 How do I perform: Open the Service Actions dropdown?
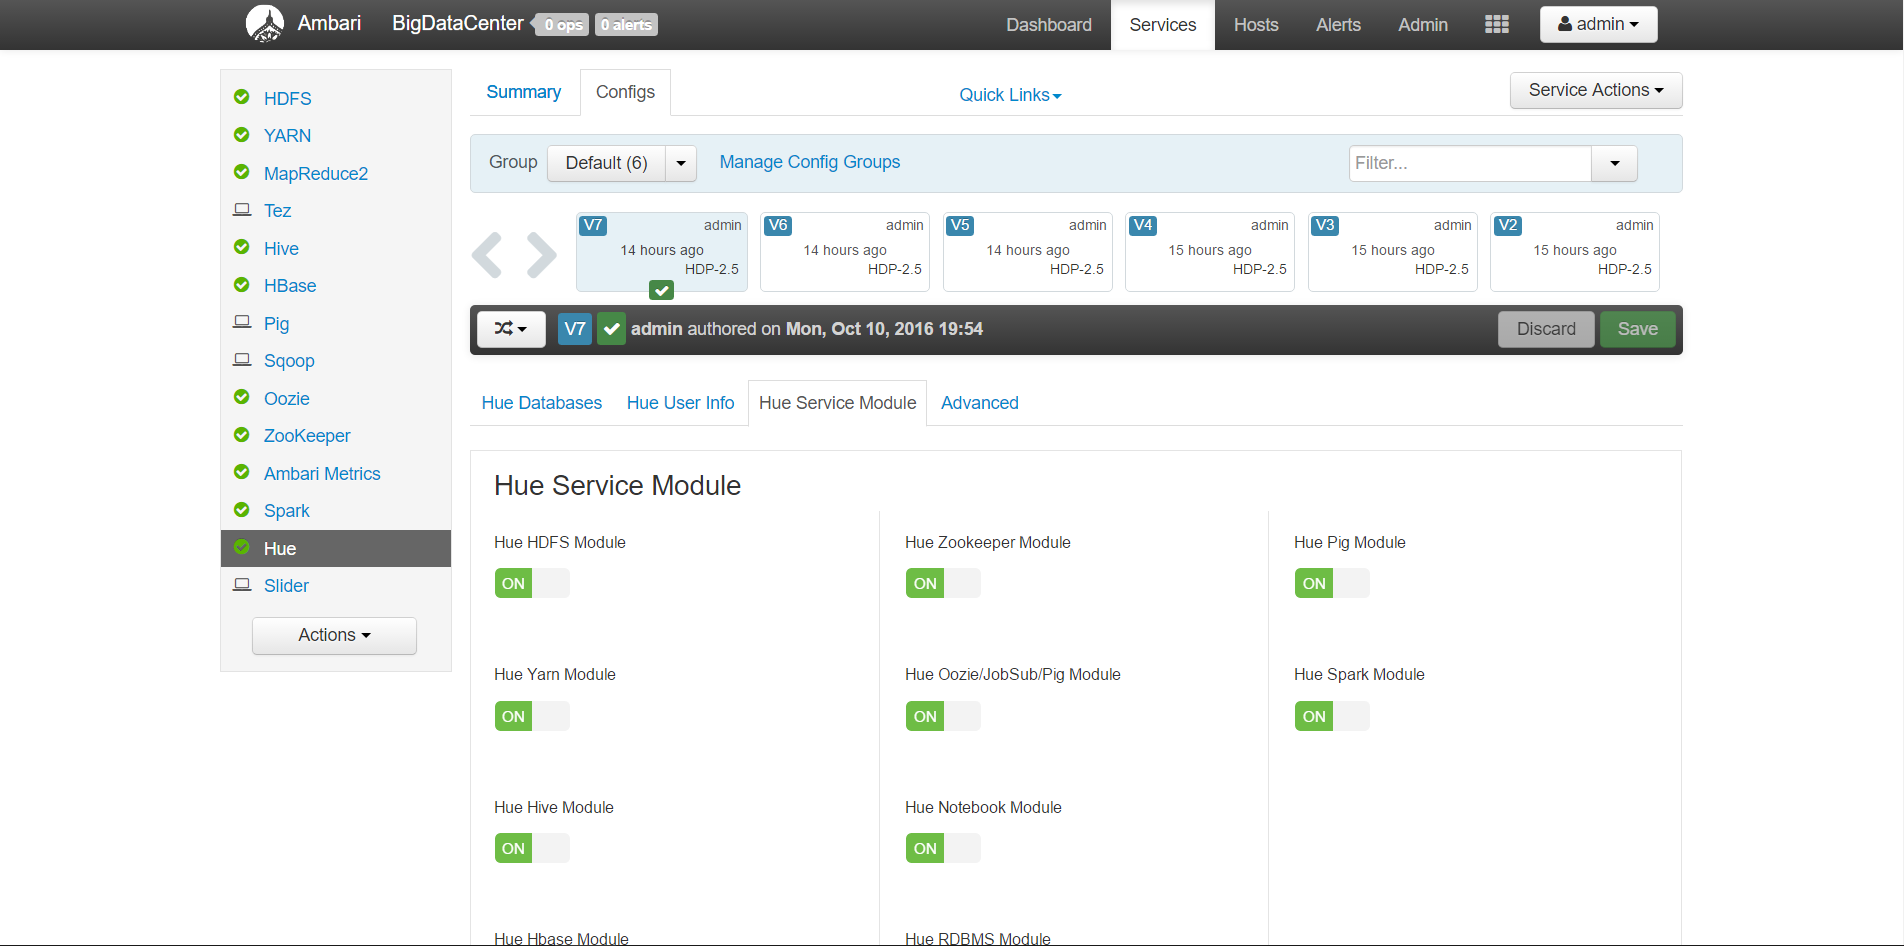pyautogui.click(x=1596, y=90)
